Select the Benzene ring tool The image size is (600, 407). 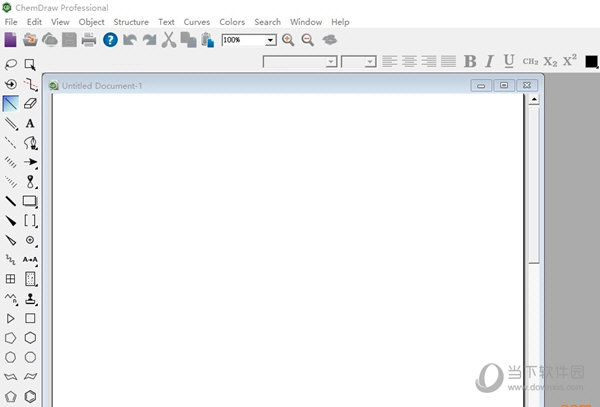click(30, 396)
